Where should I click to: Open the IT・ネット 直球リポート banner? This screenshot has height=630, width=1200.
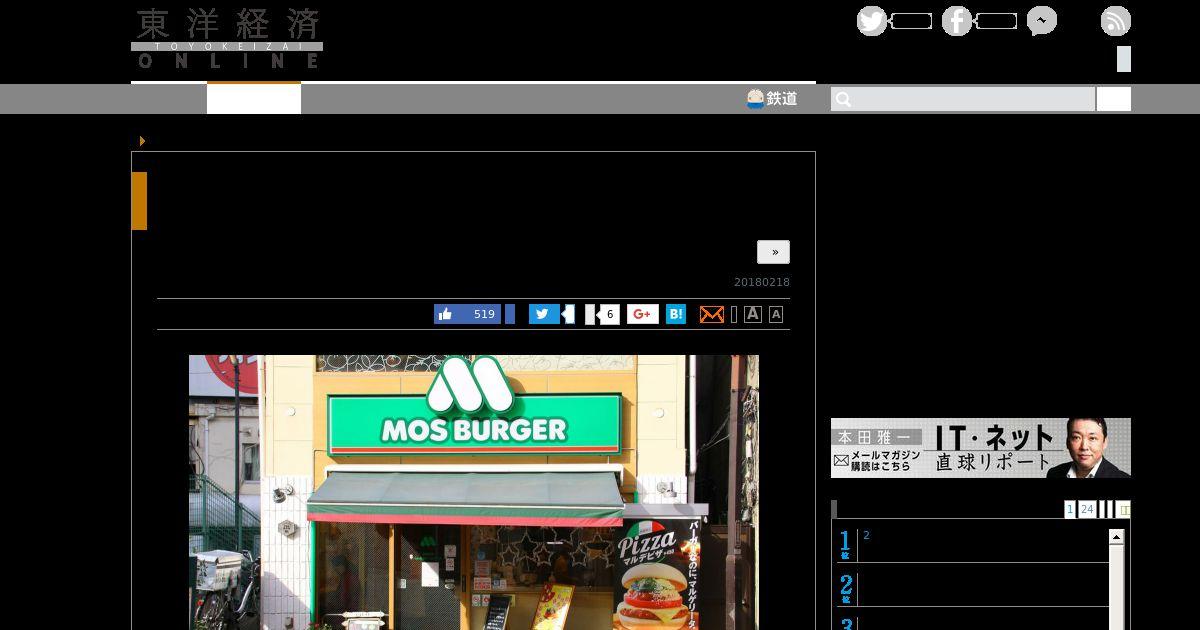[981, 448]
